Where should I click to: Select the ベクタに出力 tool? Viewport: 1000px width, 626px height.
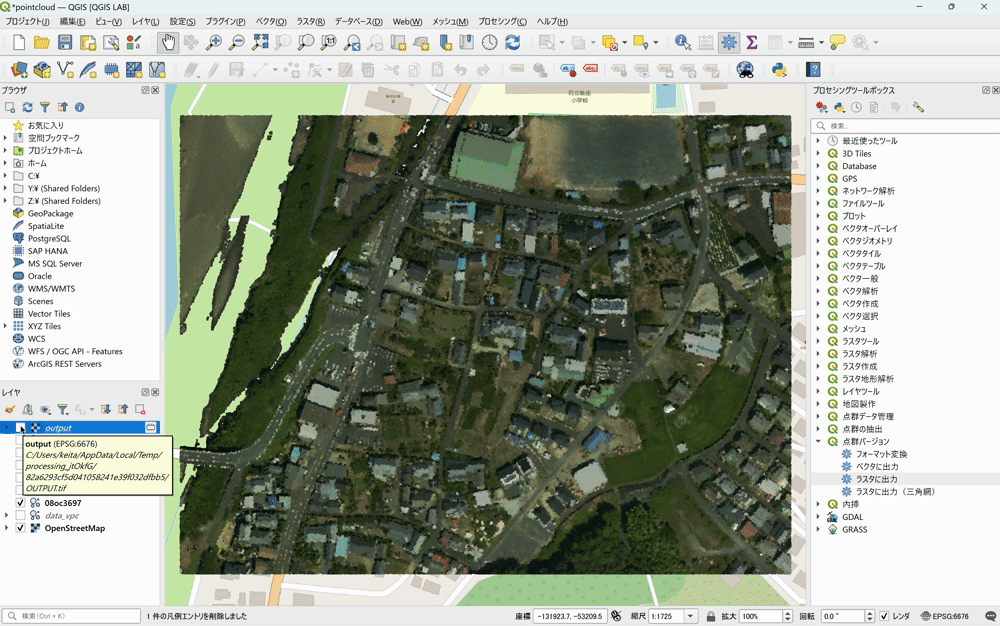pyautogui.click(x=876, y=467)
